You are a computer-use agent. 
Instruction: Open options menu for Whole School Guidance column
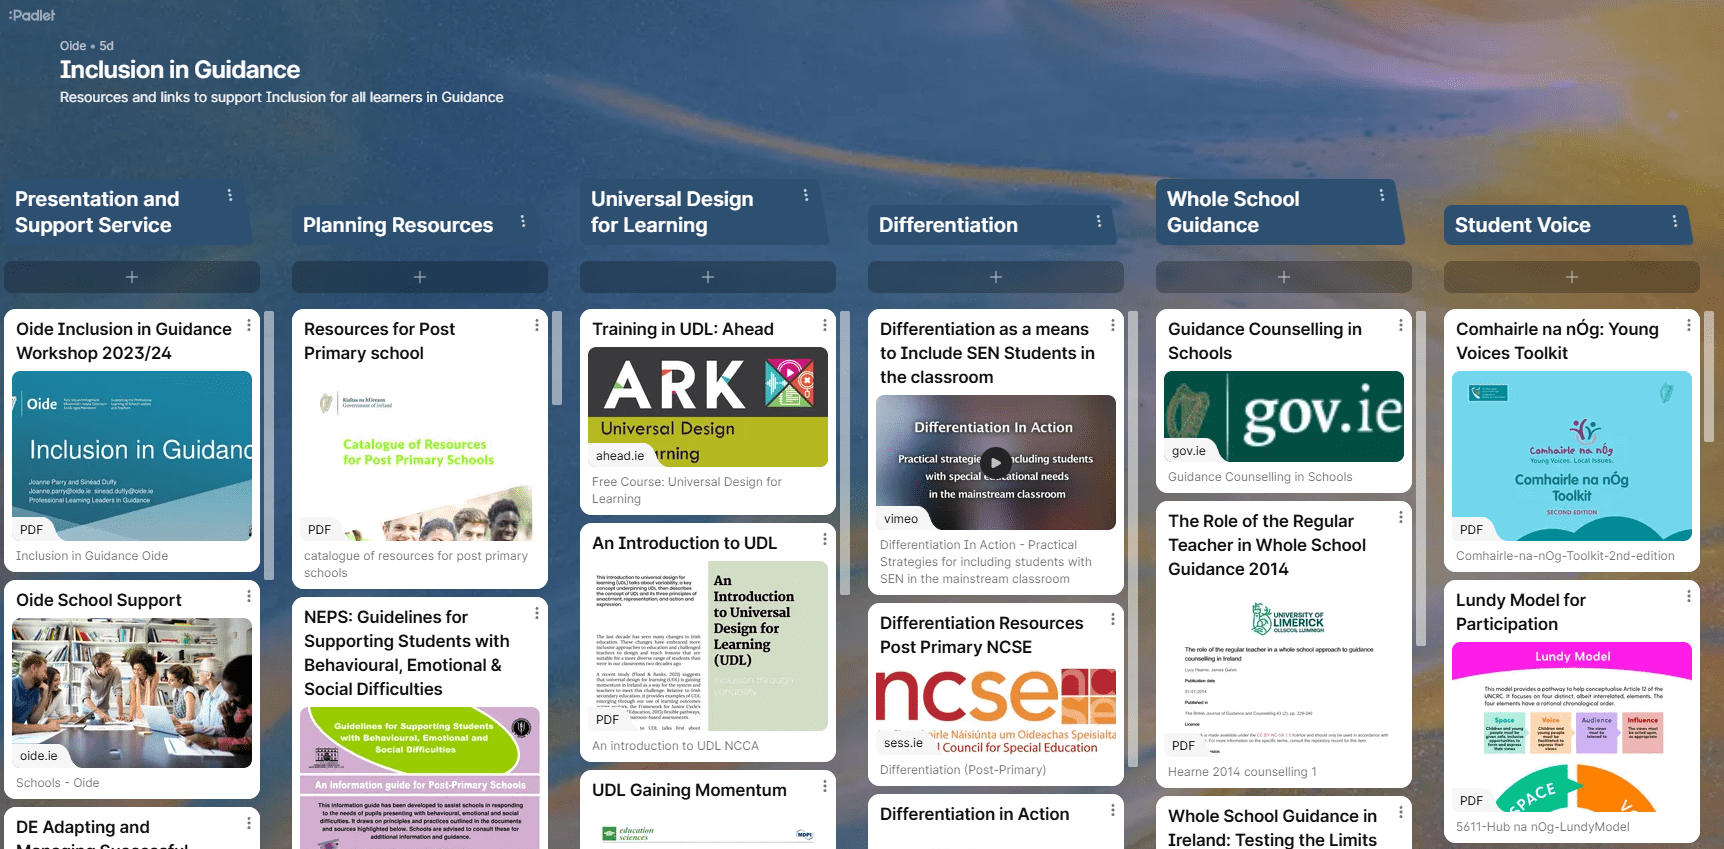tap(1382, 195)
